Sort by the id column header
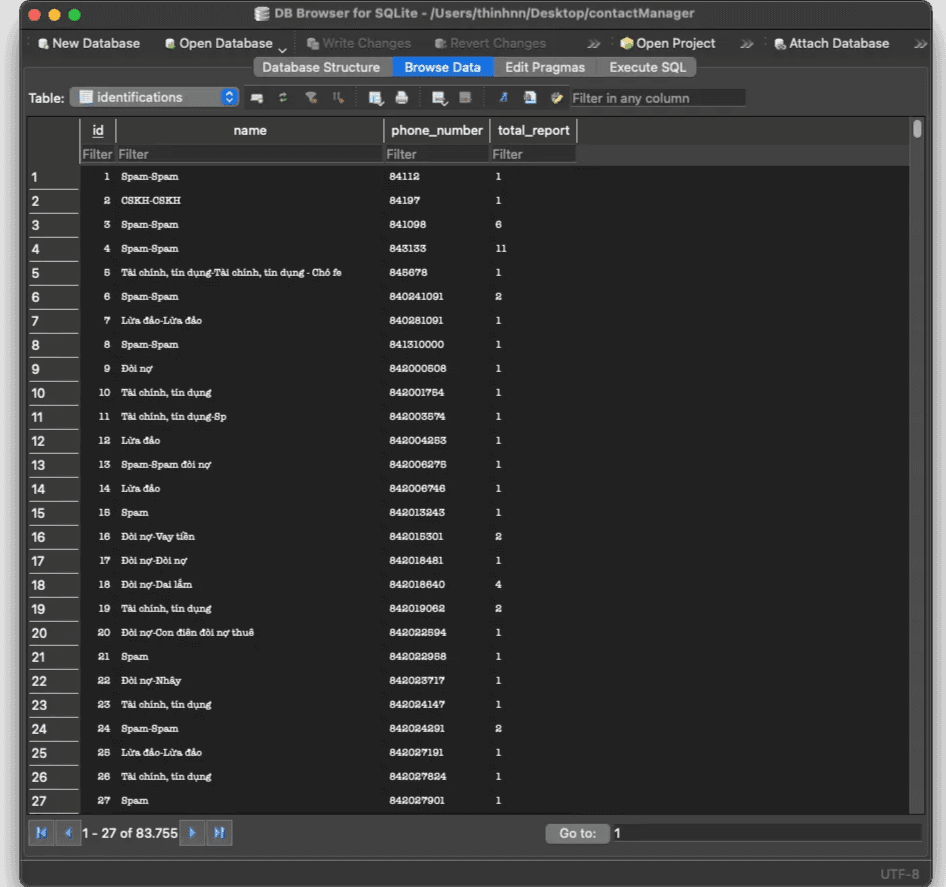The image size is (946, 887). click(98, 130)
